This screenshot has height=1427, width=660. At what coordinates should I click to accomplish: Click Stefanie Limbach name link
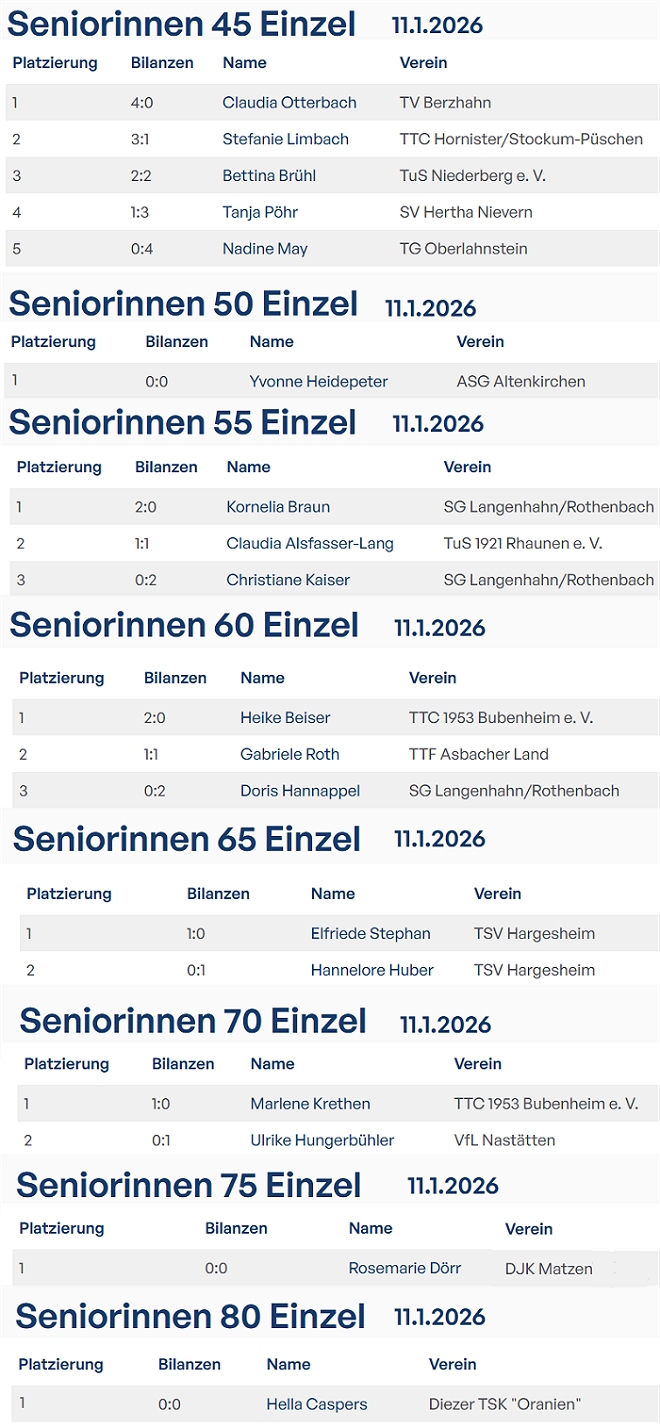[x=285, y=139]
